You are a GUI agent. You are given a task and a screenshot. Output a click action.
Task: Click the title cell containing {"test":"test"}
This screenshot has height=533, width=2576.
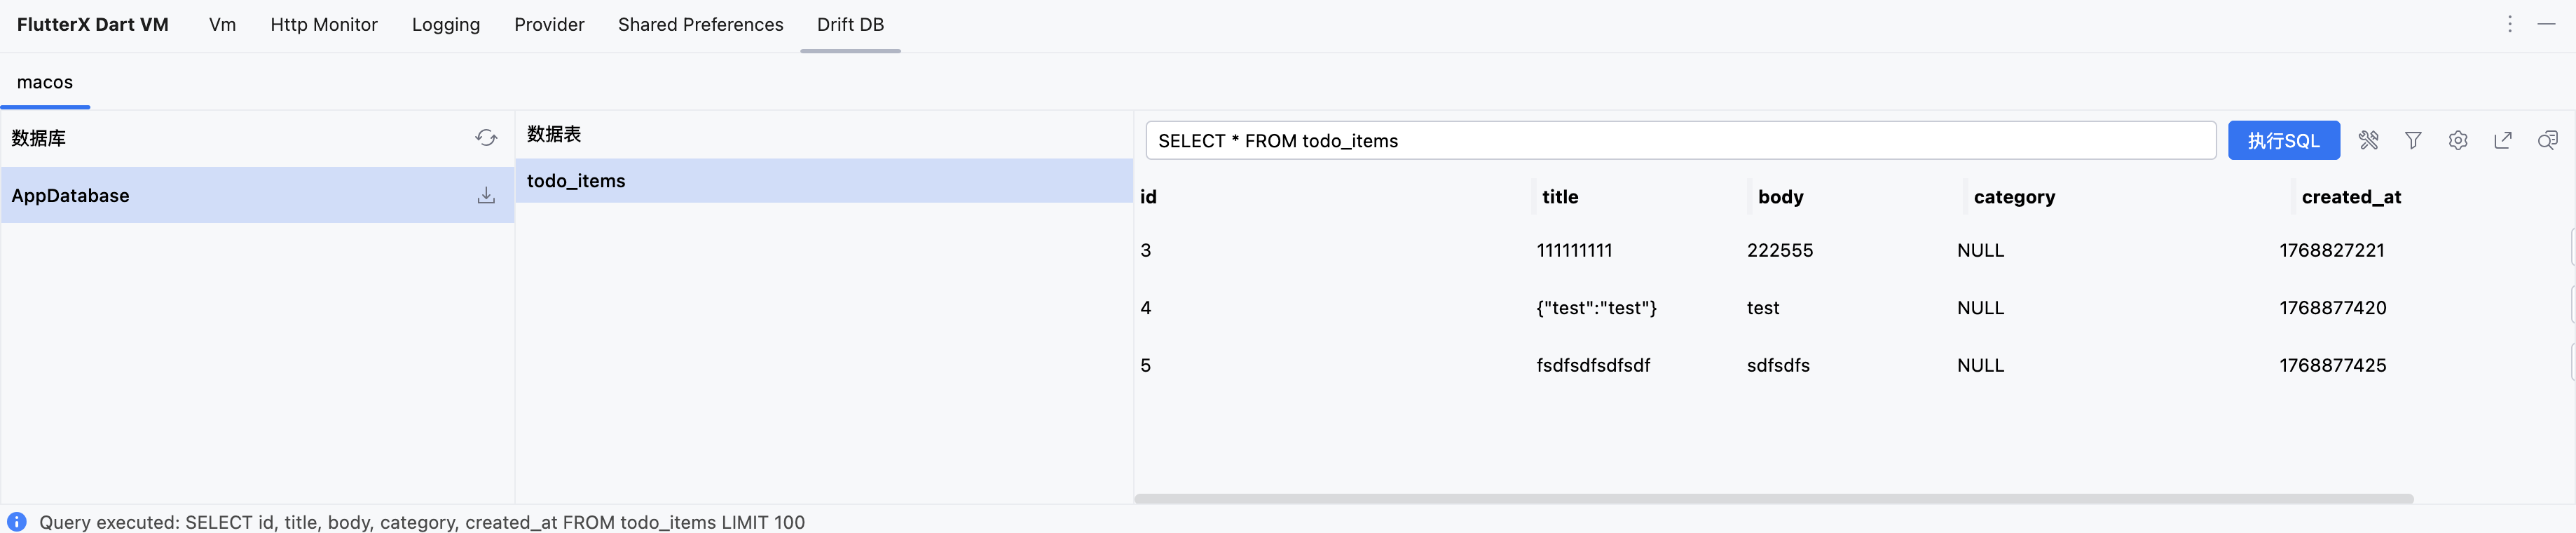click(1596, 308)
